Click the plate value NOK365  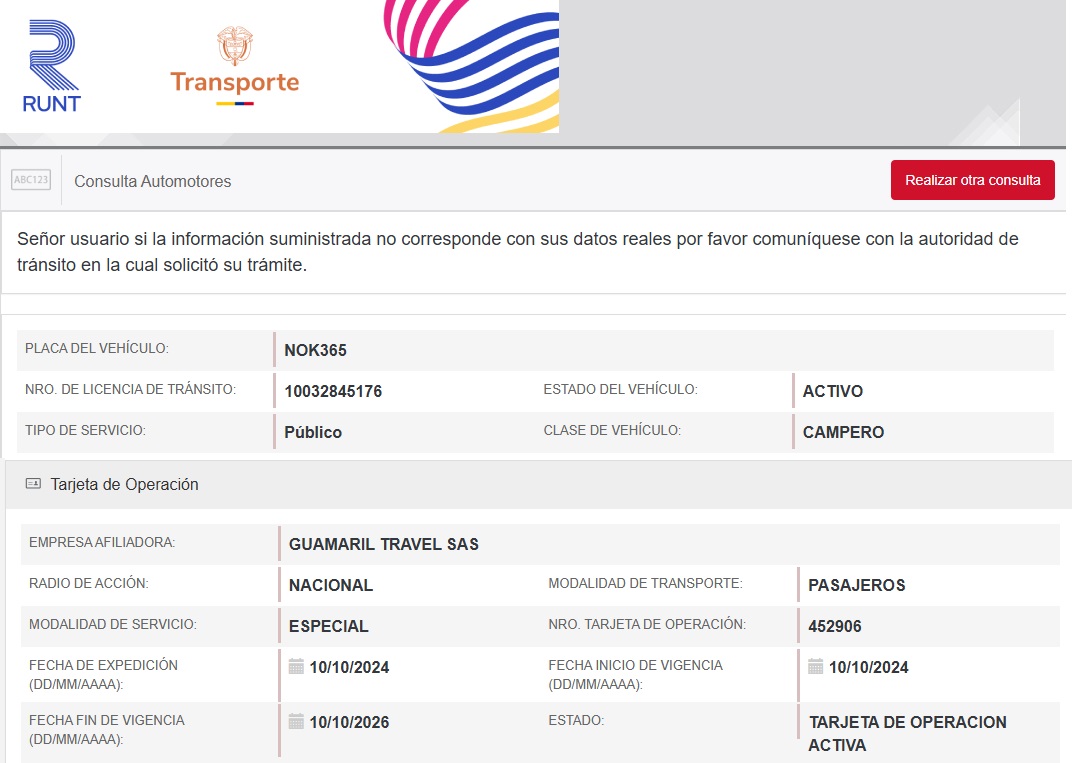tap(315, 351)
